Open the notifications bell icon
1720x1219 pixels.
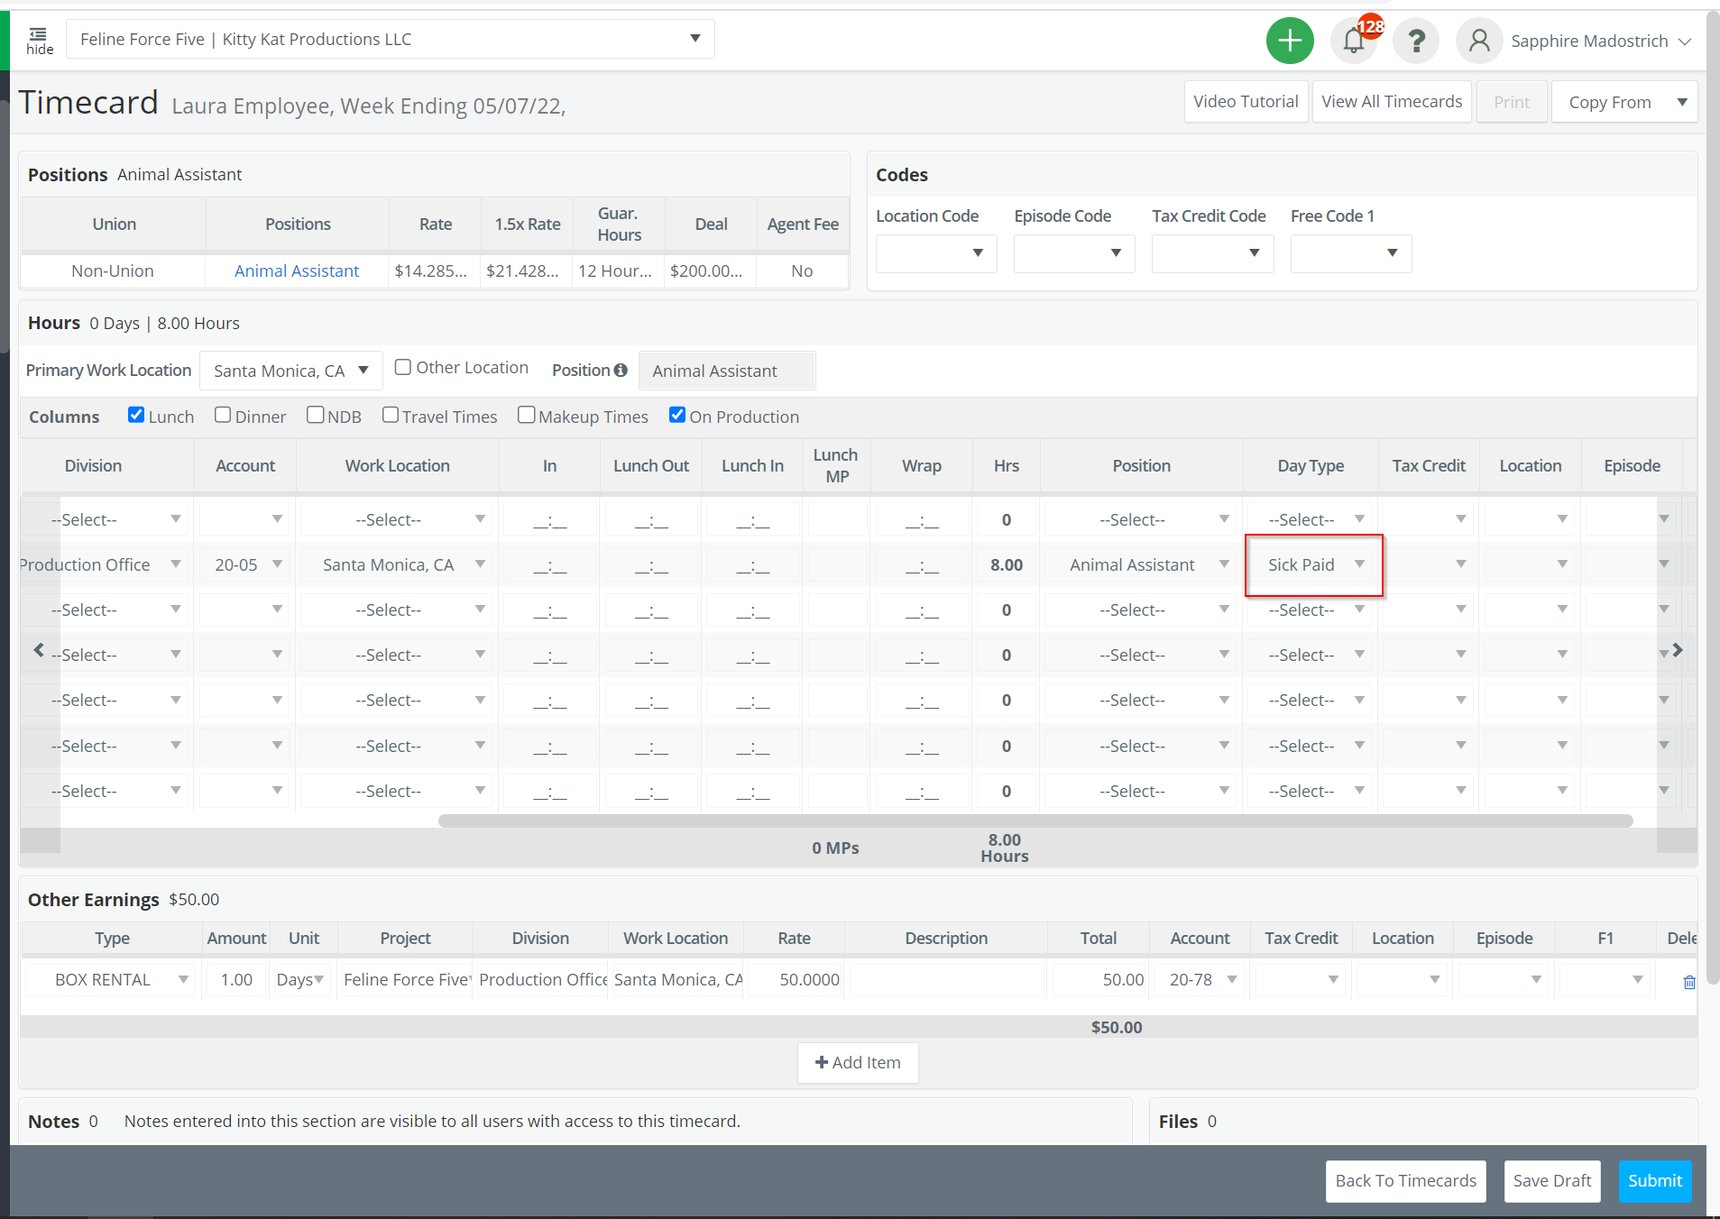[x=1354, y=41]
